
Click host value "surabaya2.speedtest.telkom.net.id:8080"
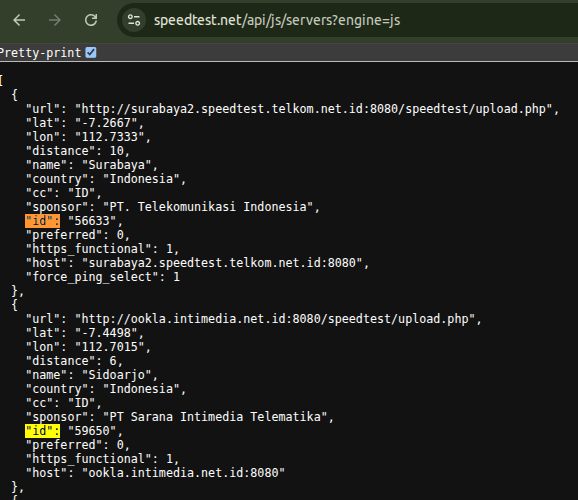(222, 263)
